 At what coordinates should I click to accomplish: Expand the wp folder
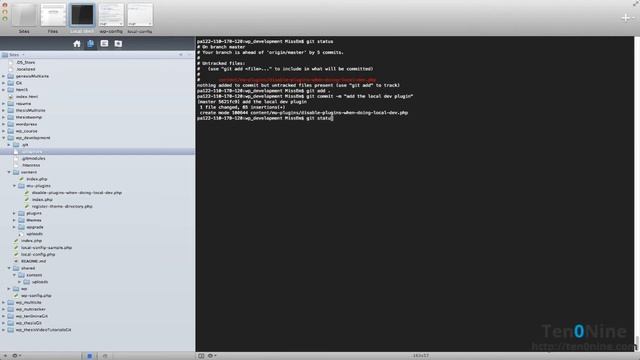coord(9,289)
